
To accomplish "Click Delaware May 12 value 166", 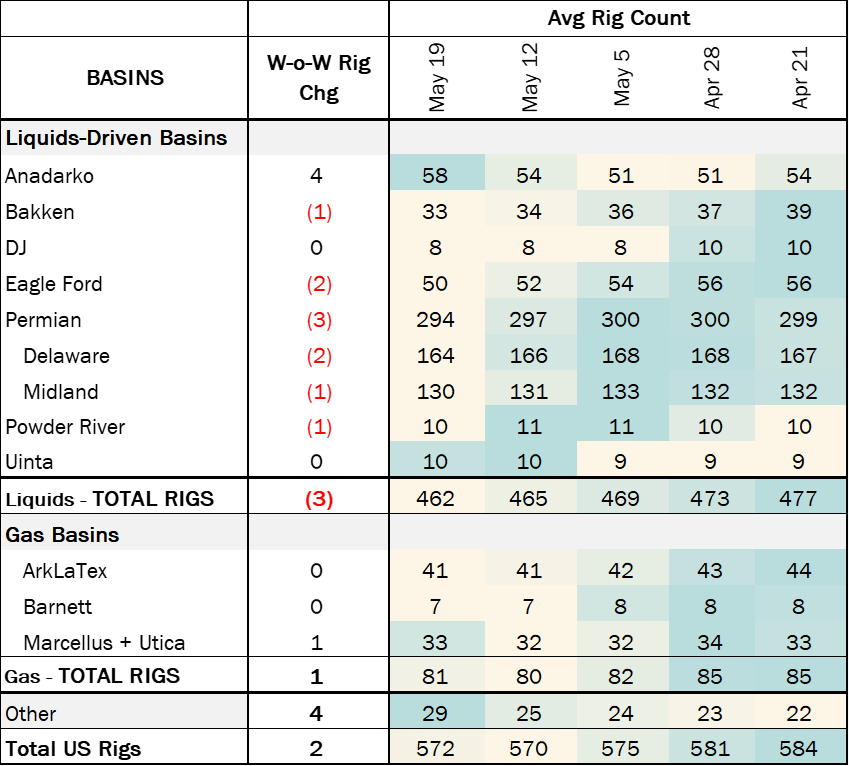I will click(x=529, y=356).
